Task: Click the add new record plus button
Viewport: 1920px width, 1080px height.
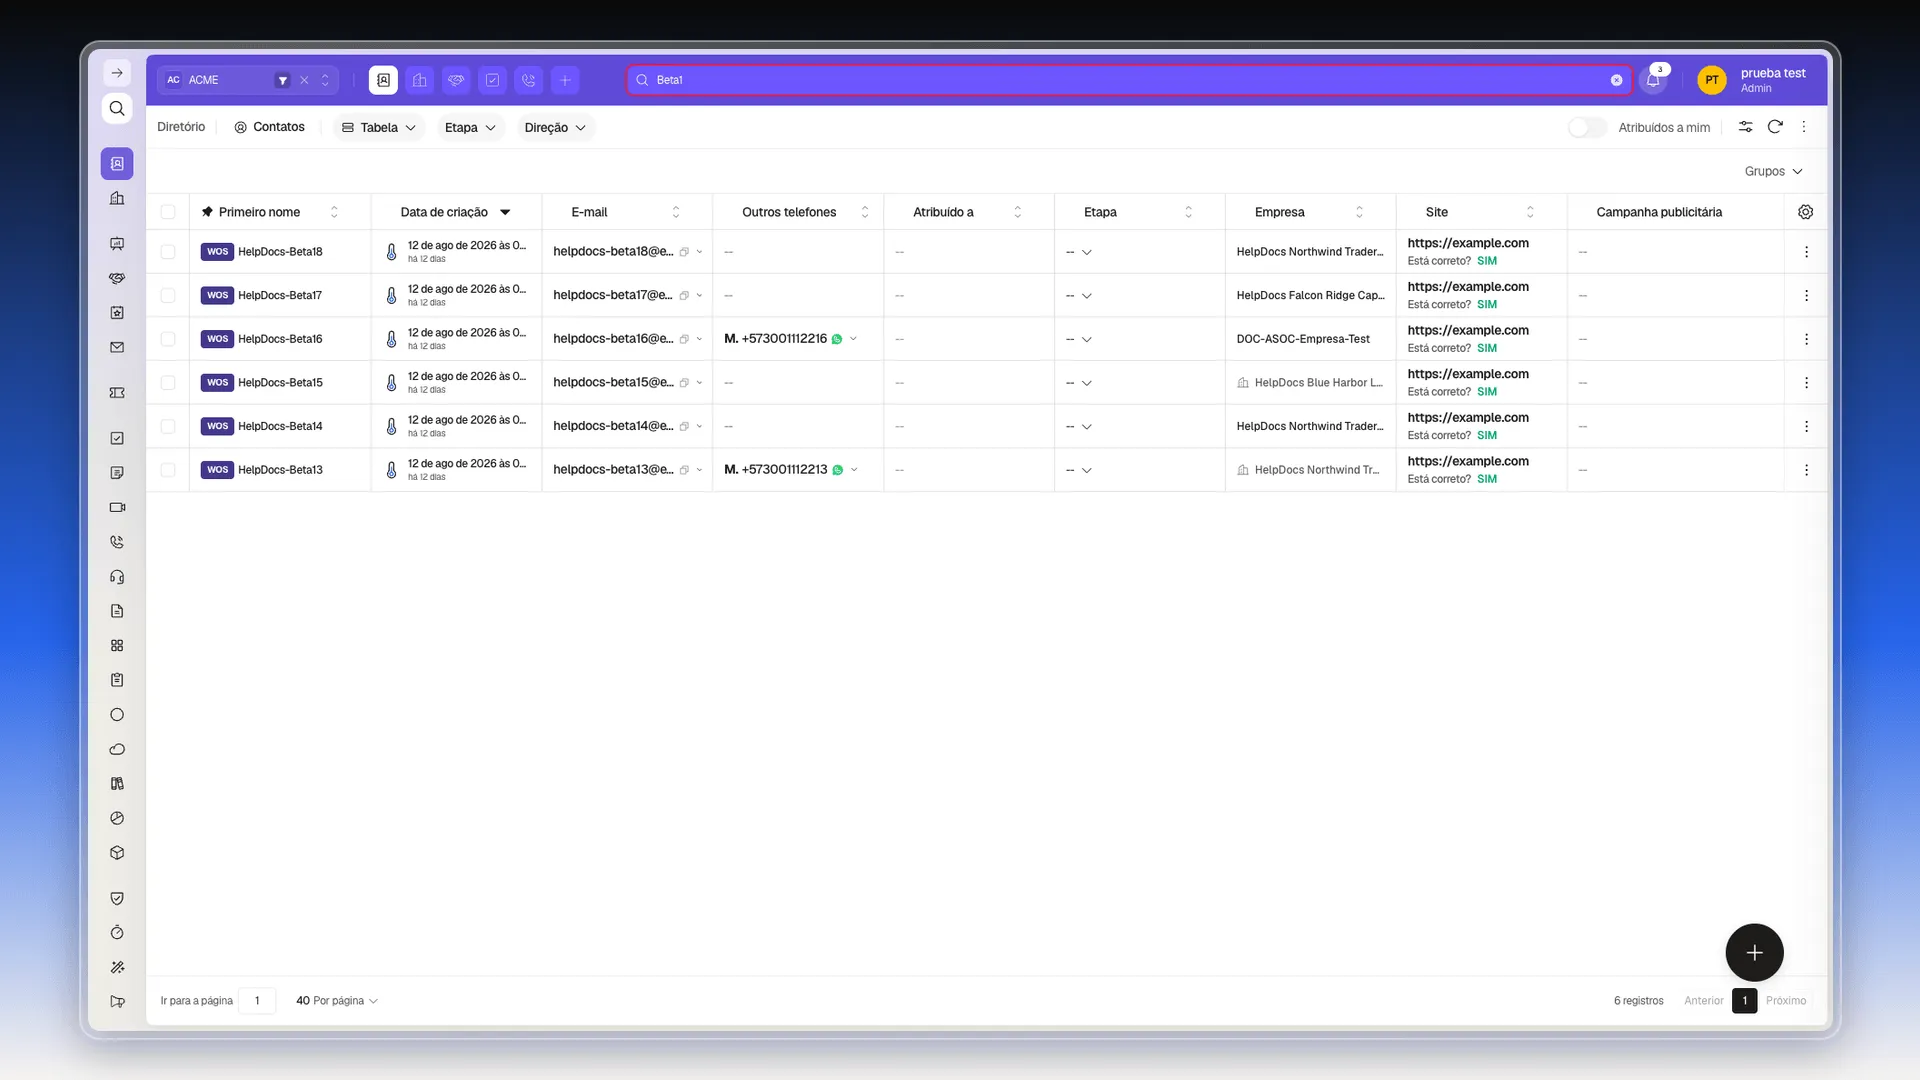Action: [x=1754, y=953]
